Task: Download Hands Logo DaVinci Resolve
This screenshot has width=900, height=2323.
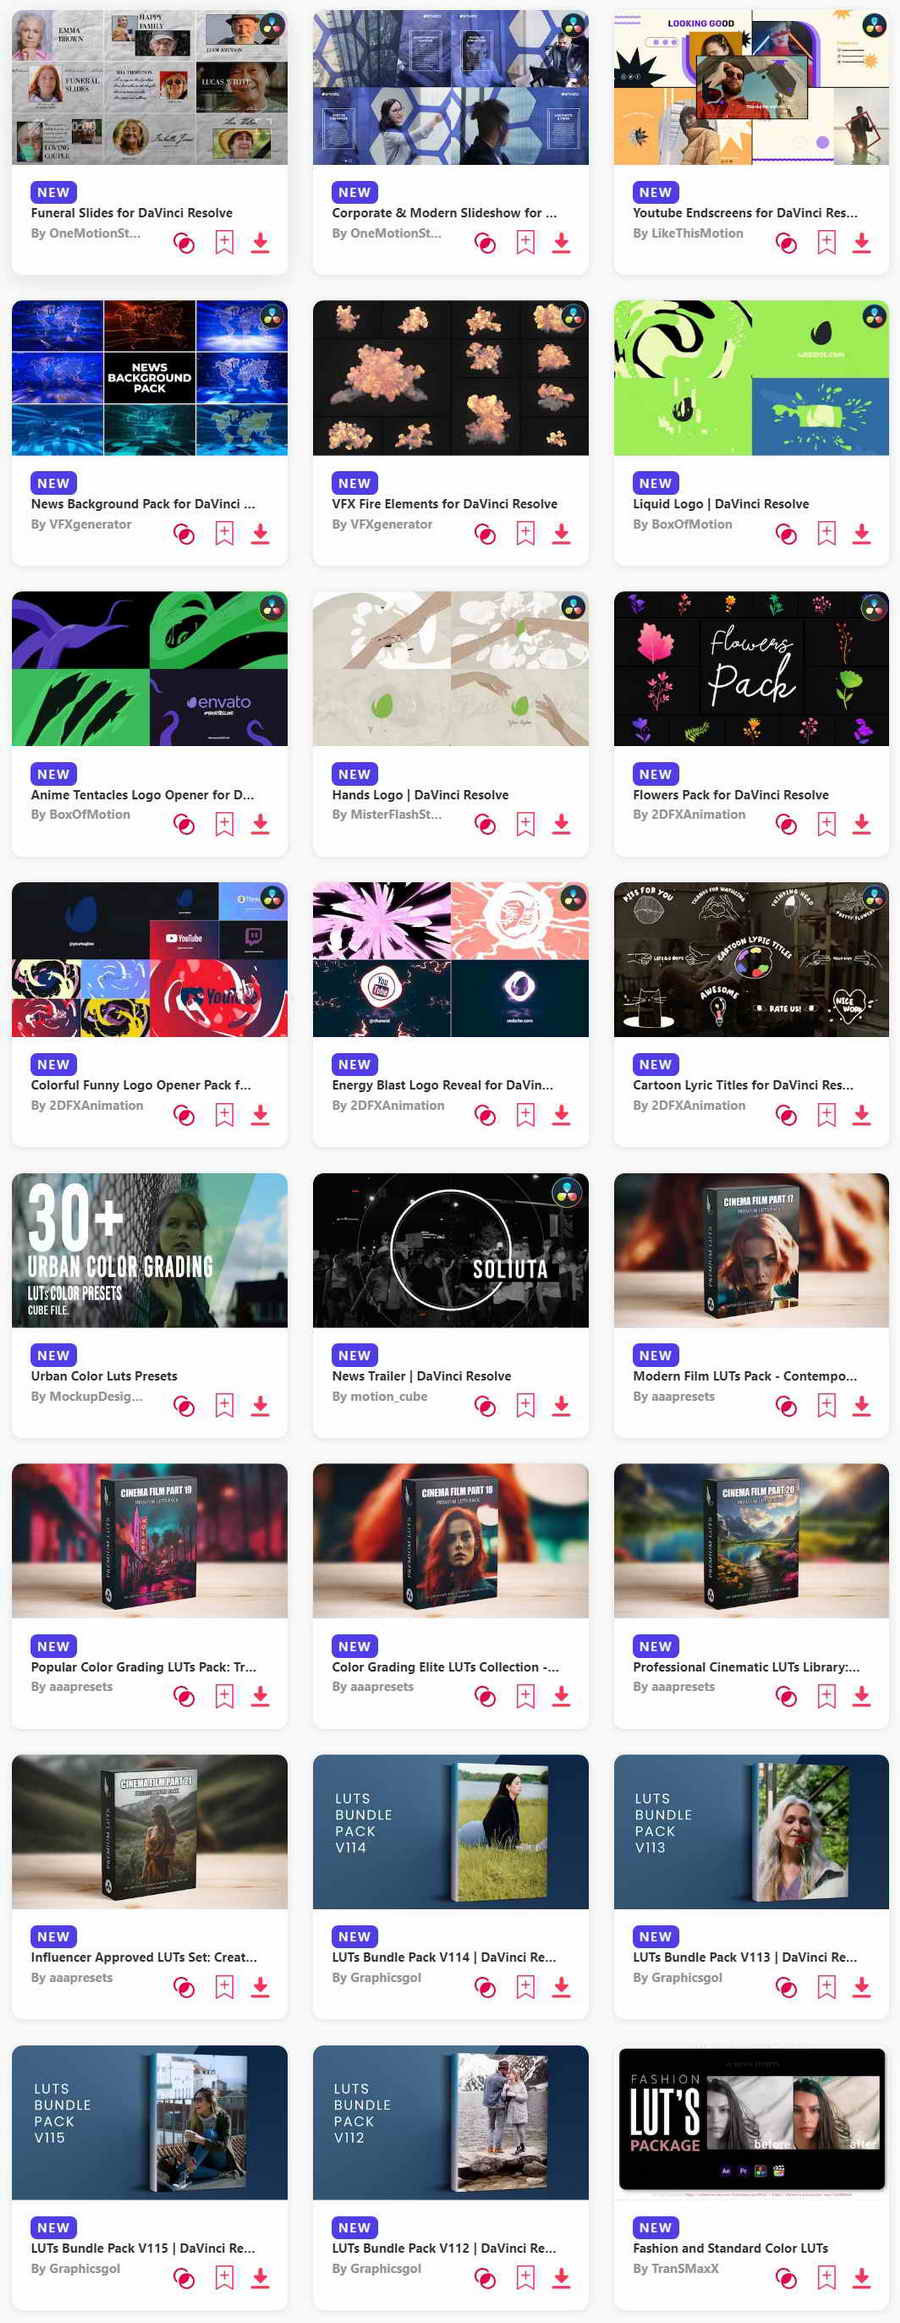Action: point(561,824)
